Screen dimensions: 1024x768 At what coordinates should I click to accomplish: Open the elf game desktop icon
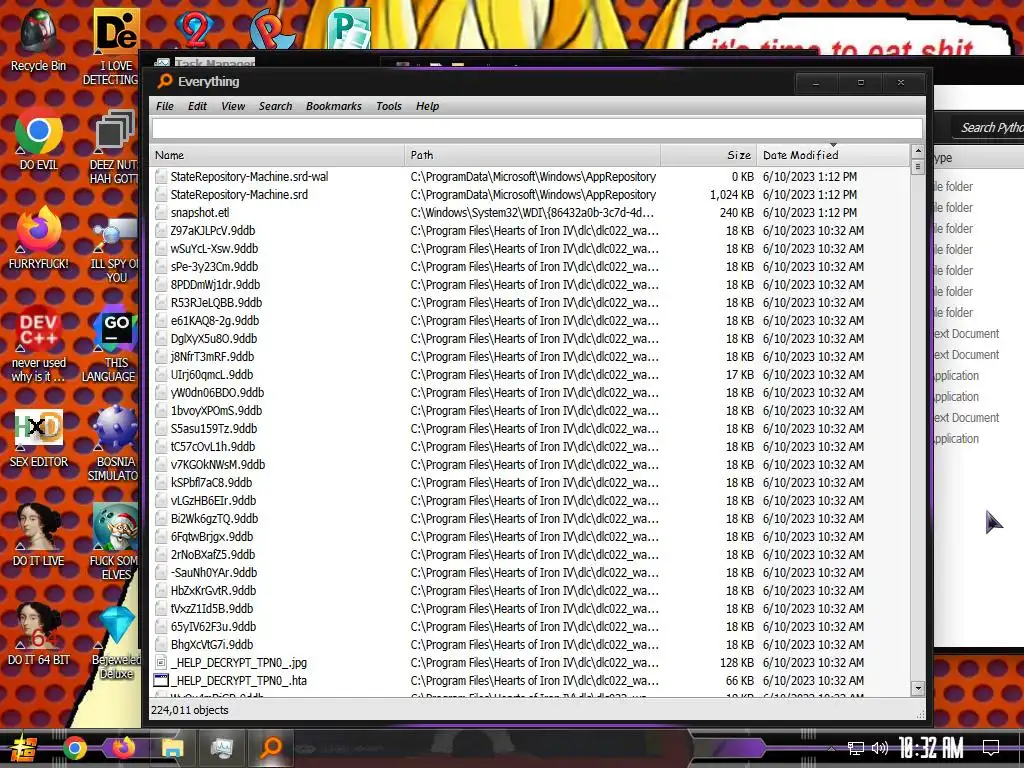coord(115,542)
